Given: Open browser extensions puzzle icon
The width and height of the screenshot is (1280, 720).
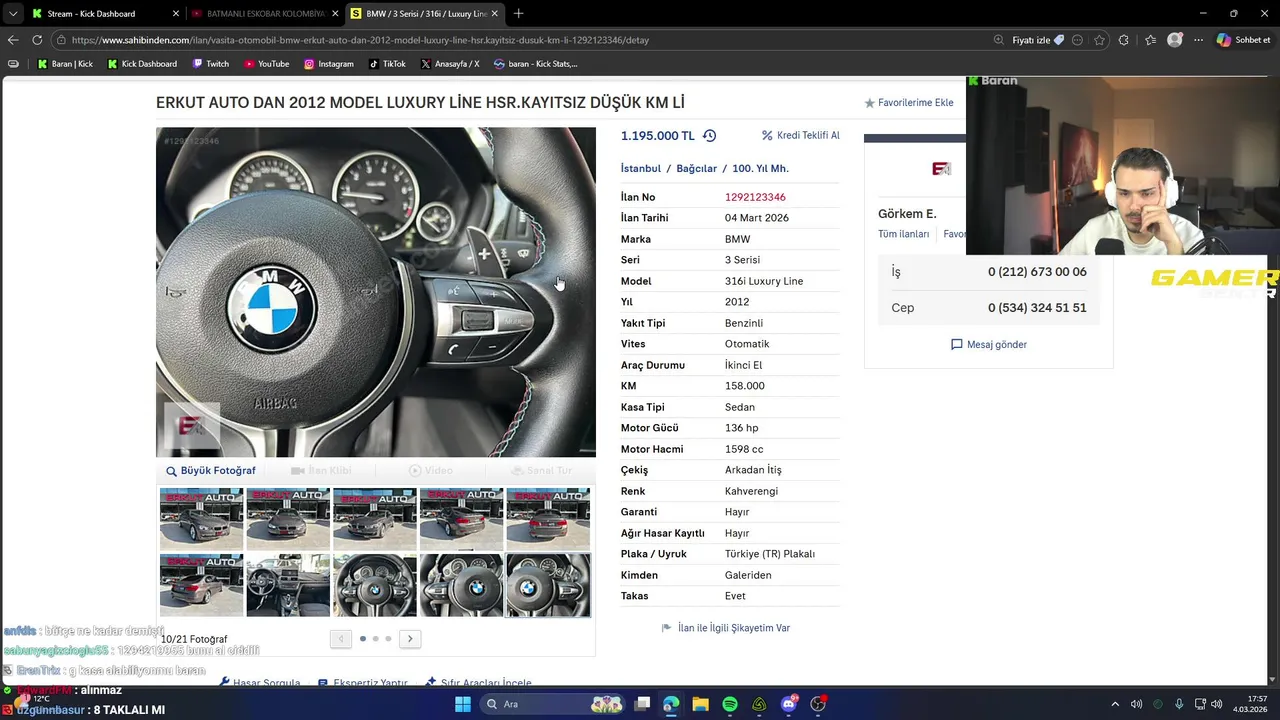Looking at the screenshot, I should pos(1124,40).
